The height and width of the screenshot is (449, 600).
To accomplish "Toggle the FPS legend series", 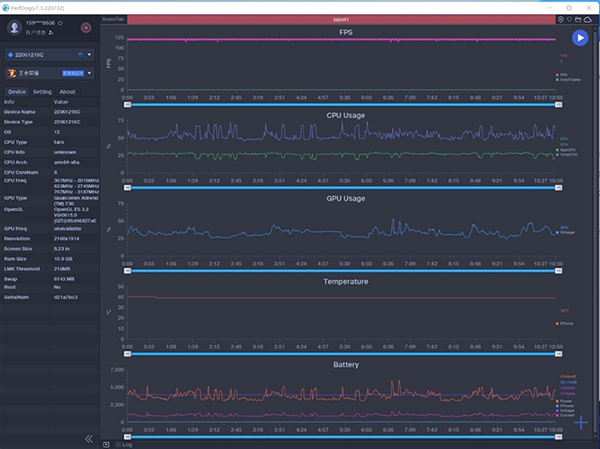I will pyautogui.click(x=563, y=74).
